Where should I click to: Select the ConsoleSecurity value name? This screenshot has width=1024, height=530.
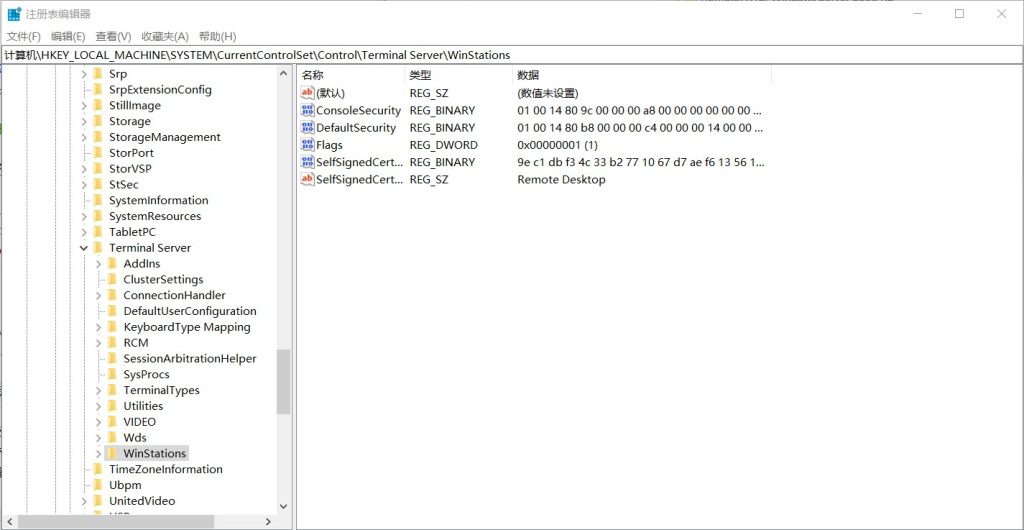(359, 110)
